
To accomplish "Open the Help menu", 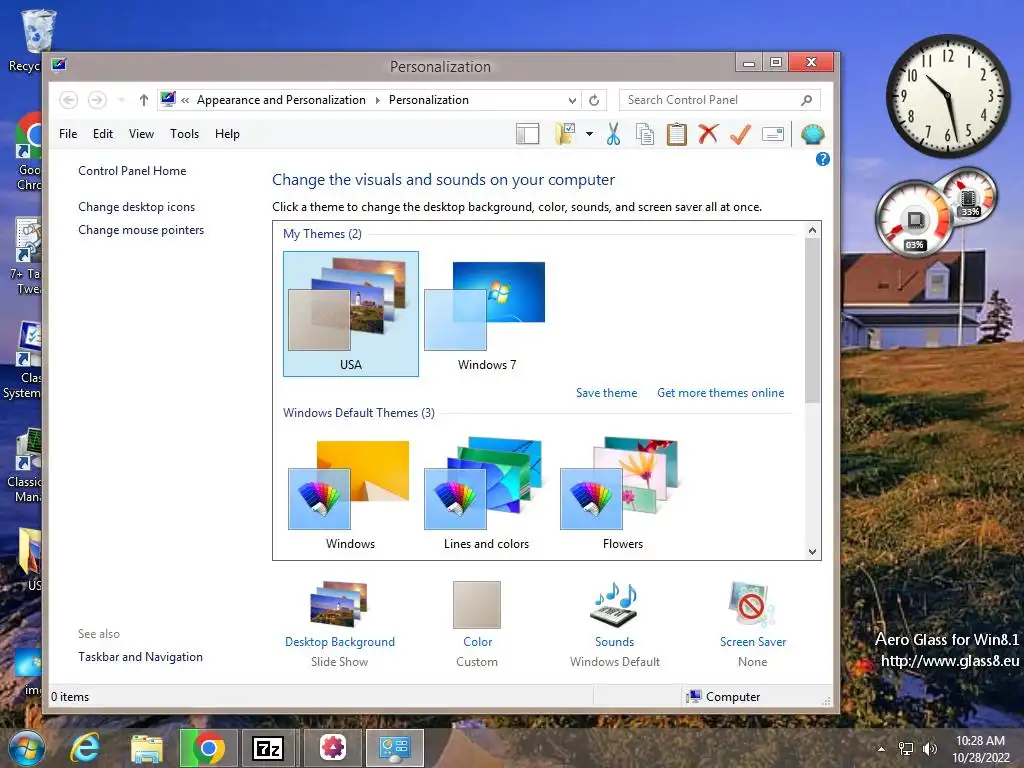I will (x=227, y=134).
